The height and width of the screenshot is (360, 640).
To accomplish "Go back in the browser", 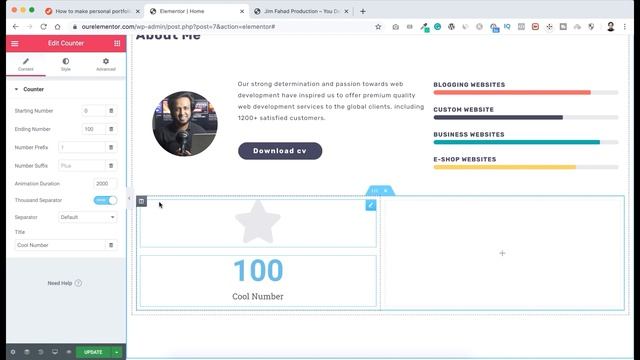I will [x=16, y=27].
